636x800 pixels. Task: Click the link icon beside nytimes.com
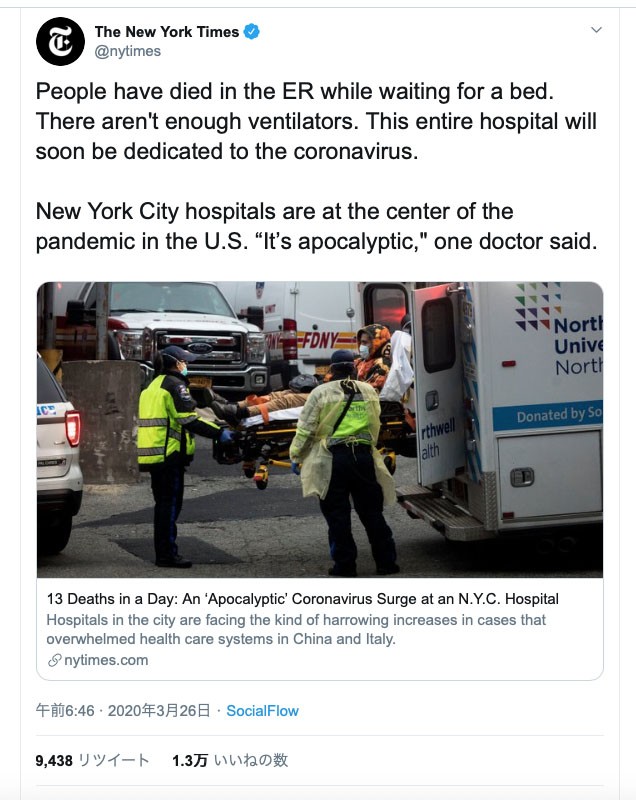(x=54, y=660)
